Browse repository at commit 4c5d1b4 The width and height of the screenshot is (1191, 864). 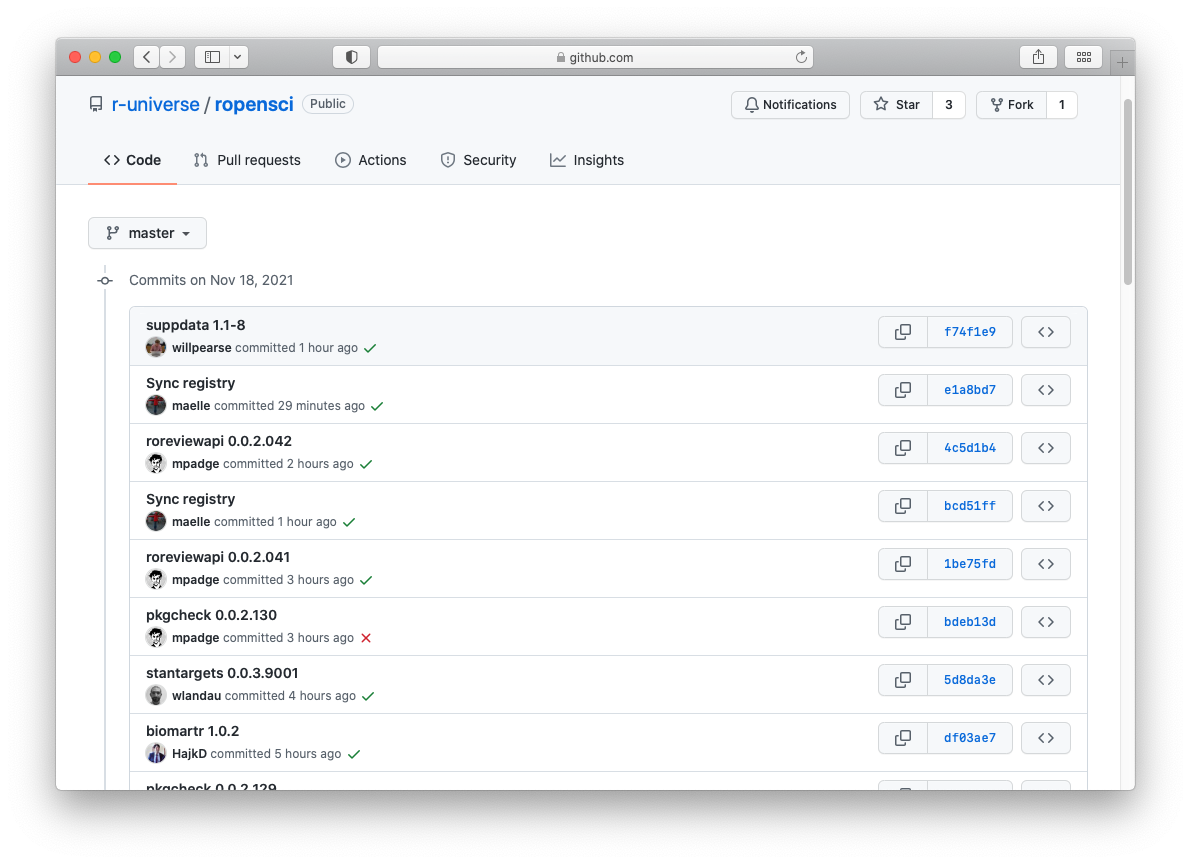(x=1046, y=448)
